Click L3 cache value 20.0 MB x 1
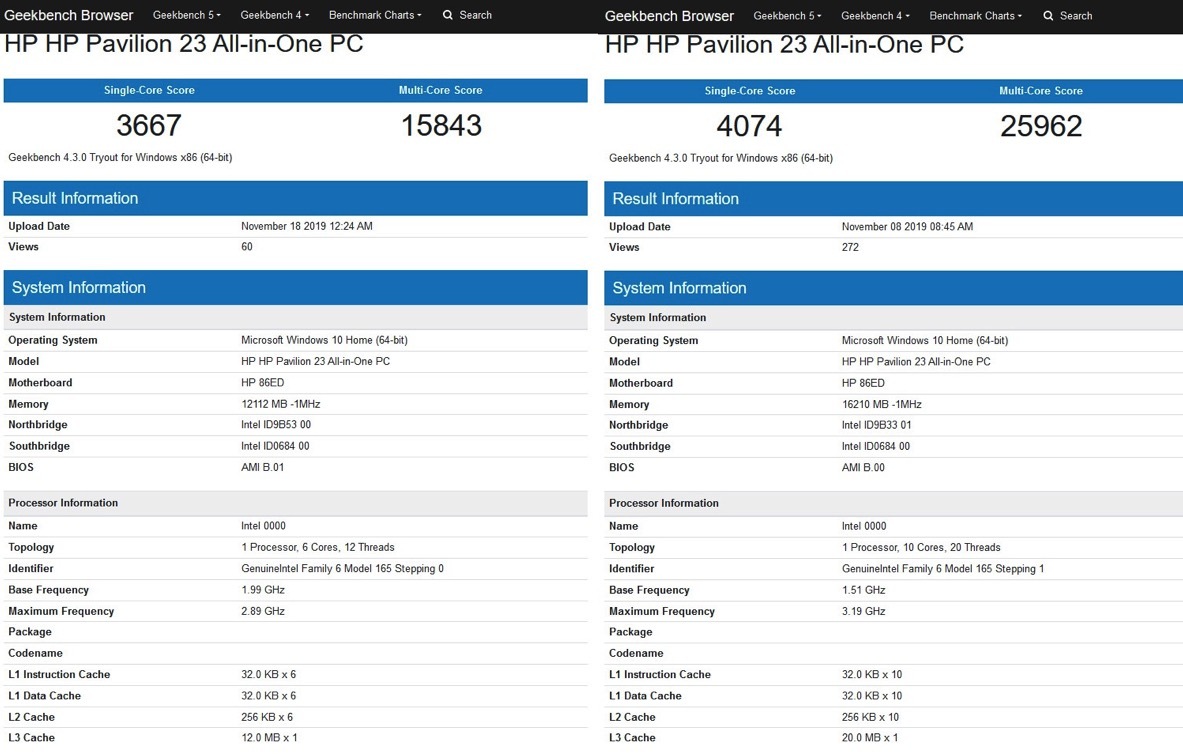Image resolution: width=1183 pixels, height=754 pixels. (x=870, y=737)
